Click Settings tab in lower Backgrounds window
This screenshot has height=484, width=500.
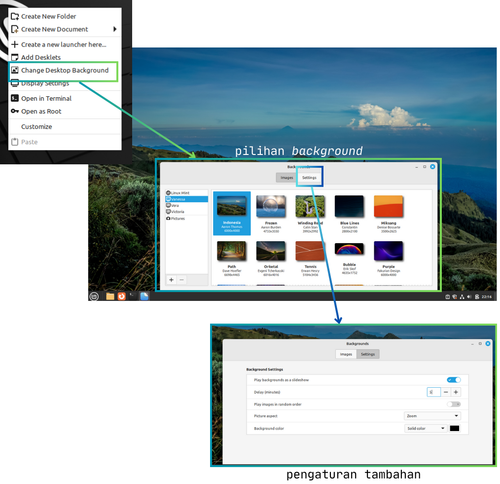(x=368, y=354)
